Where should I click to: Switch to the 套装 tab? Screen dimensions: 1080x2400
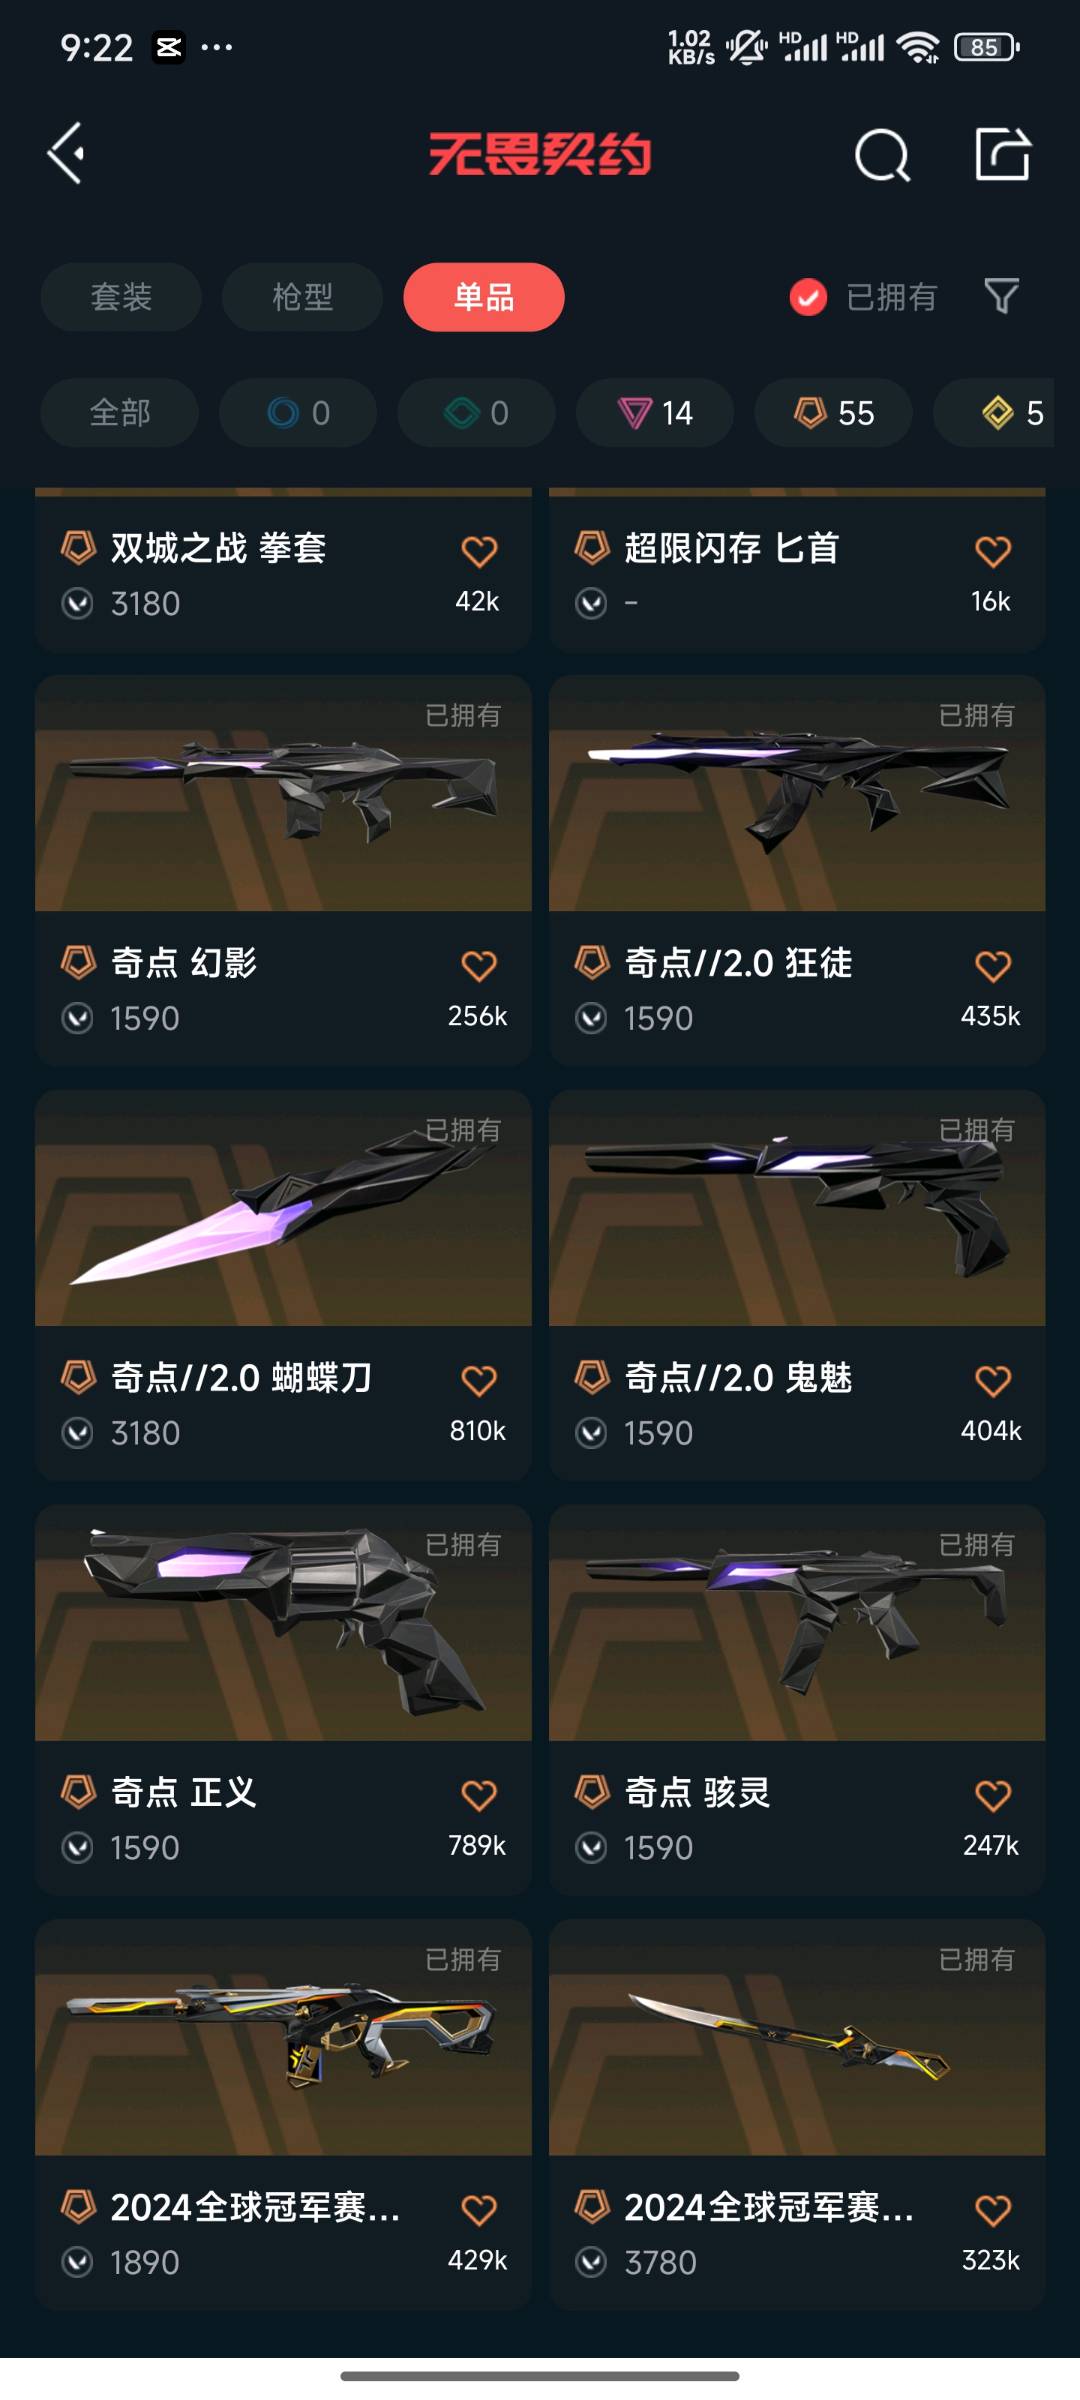point(121,297)
